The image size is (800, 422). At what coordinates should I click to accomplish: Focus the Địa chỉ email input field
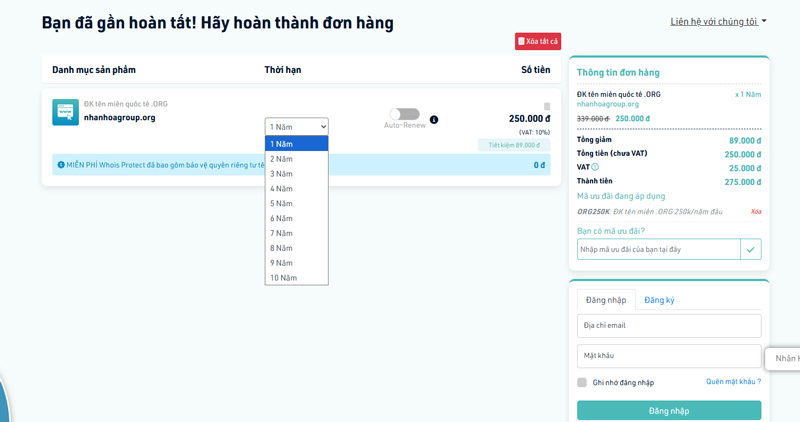(668, 325)
